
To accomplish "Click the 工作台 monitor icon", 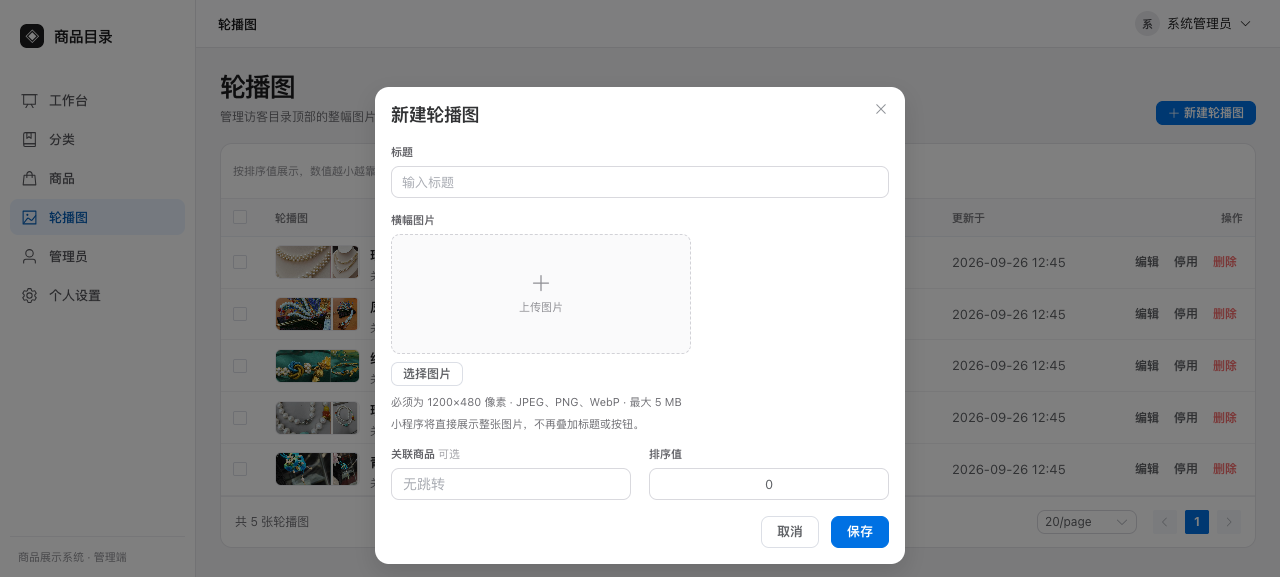I will tap(30, 100).
